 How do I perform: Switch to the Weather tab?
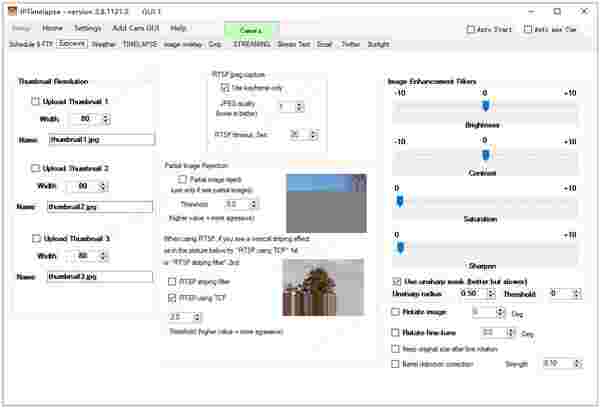(103, 44)
